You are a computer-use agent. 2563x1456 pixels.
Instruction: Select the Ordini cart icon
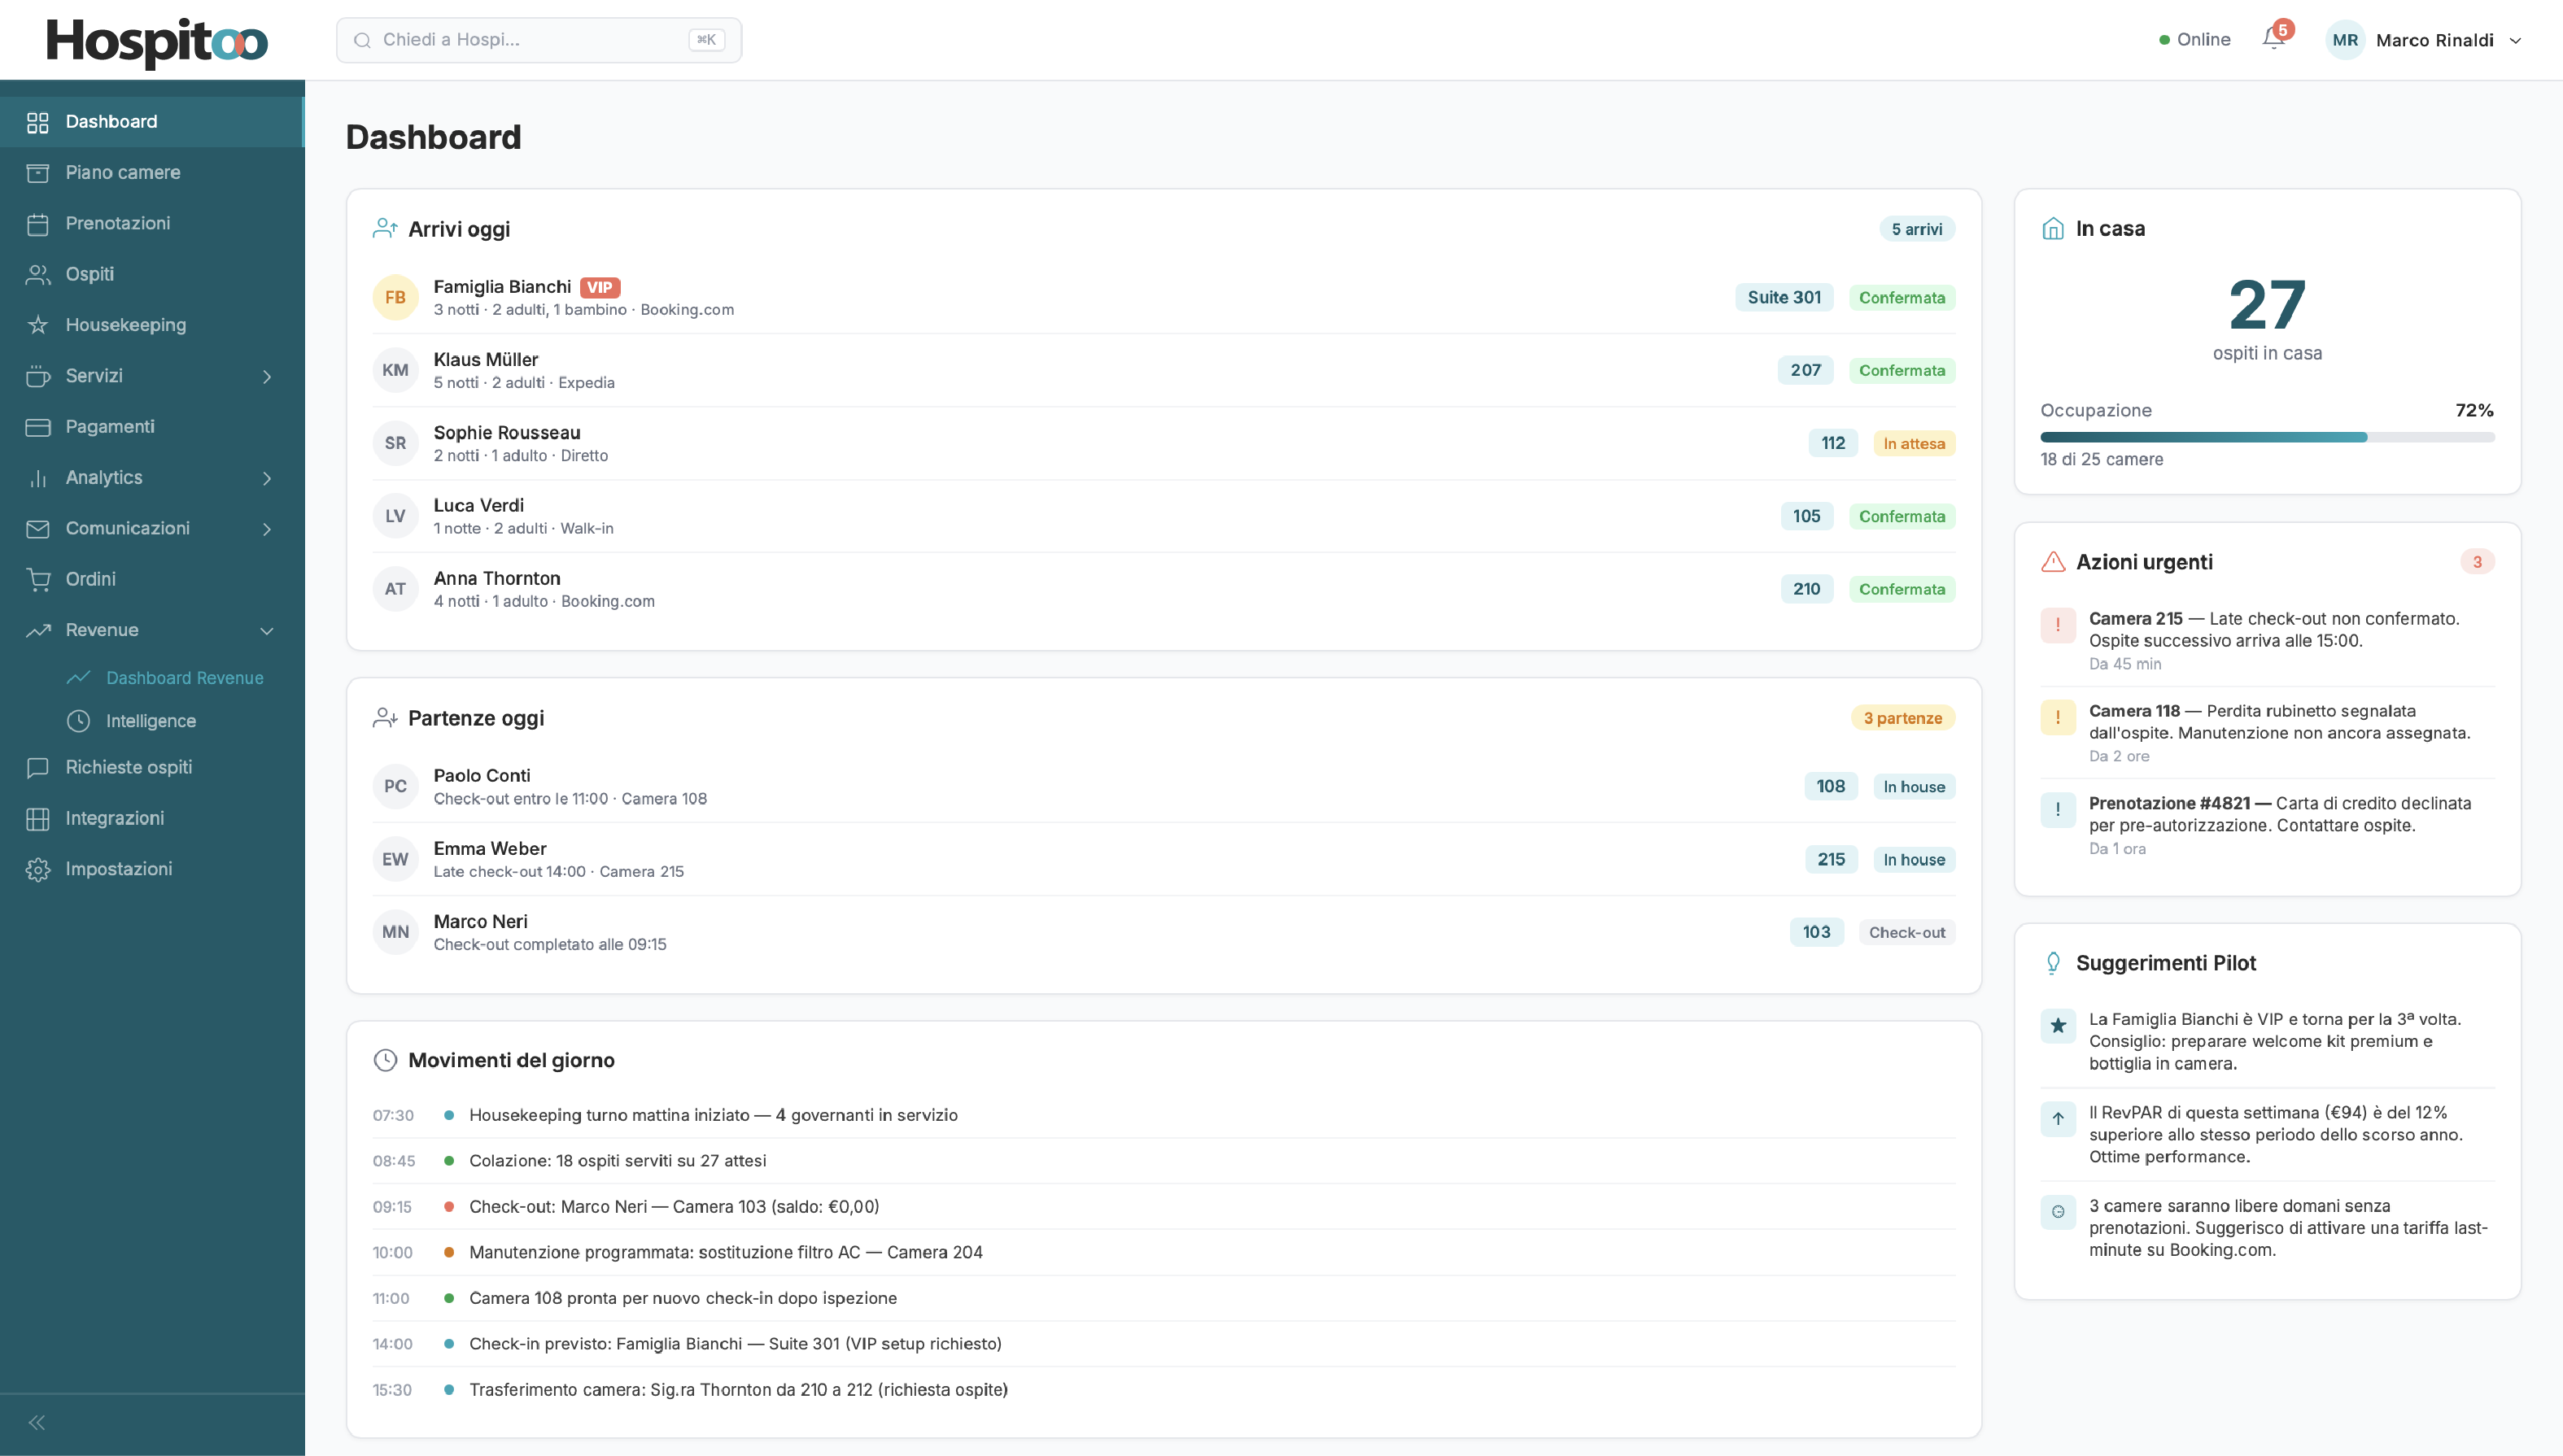[38, 579]
